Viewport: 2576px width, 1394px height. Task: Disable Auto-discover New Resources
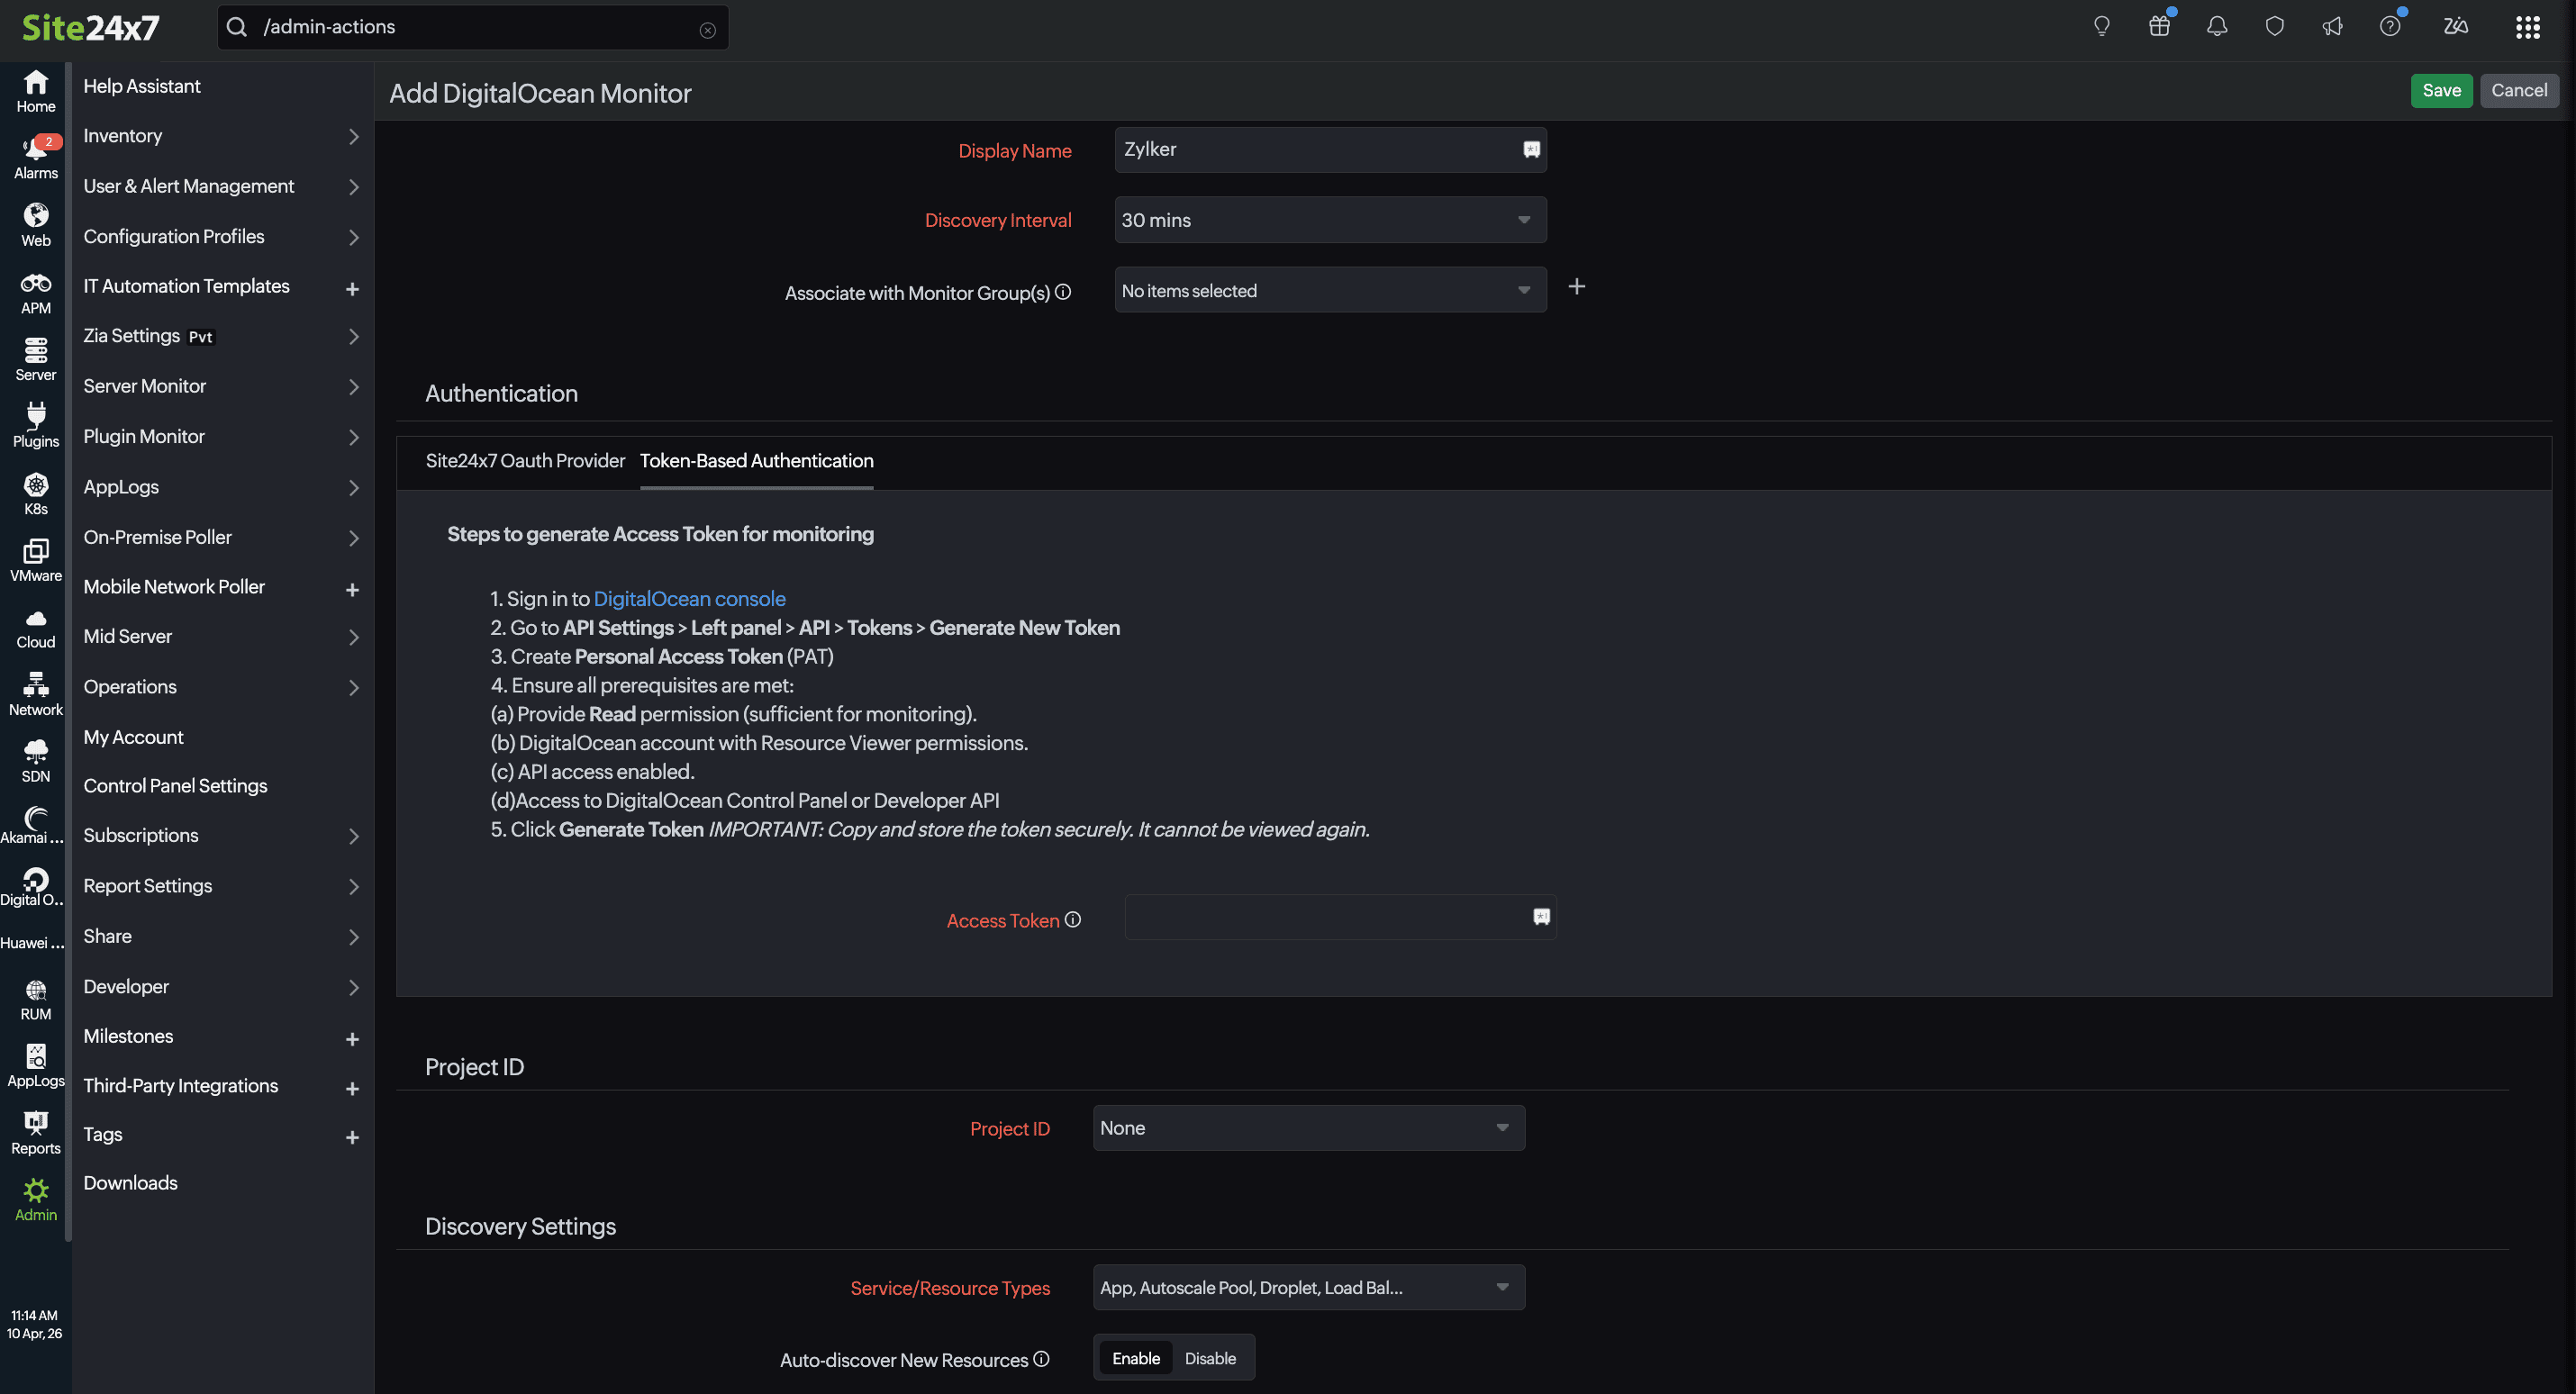(x=1210, y=1358)
